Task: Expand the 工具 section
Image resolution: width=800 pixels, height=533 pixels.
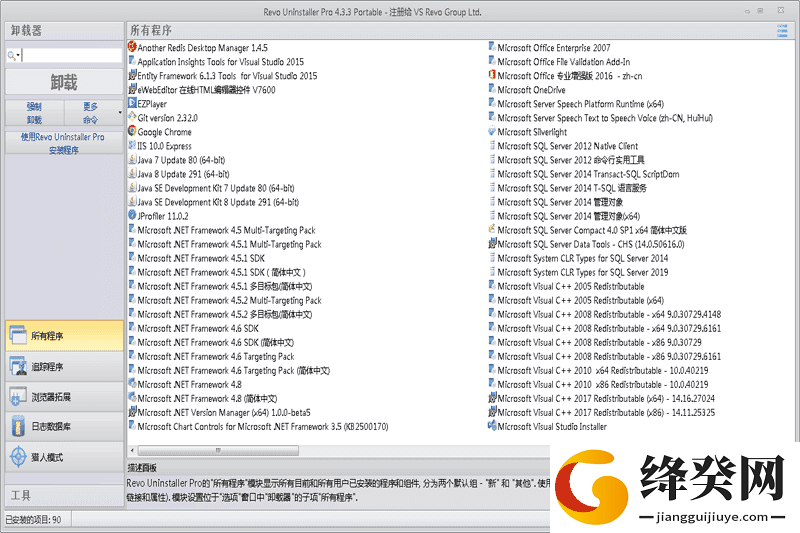Action: point(64,495)
